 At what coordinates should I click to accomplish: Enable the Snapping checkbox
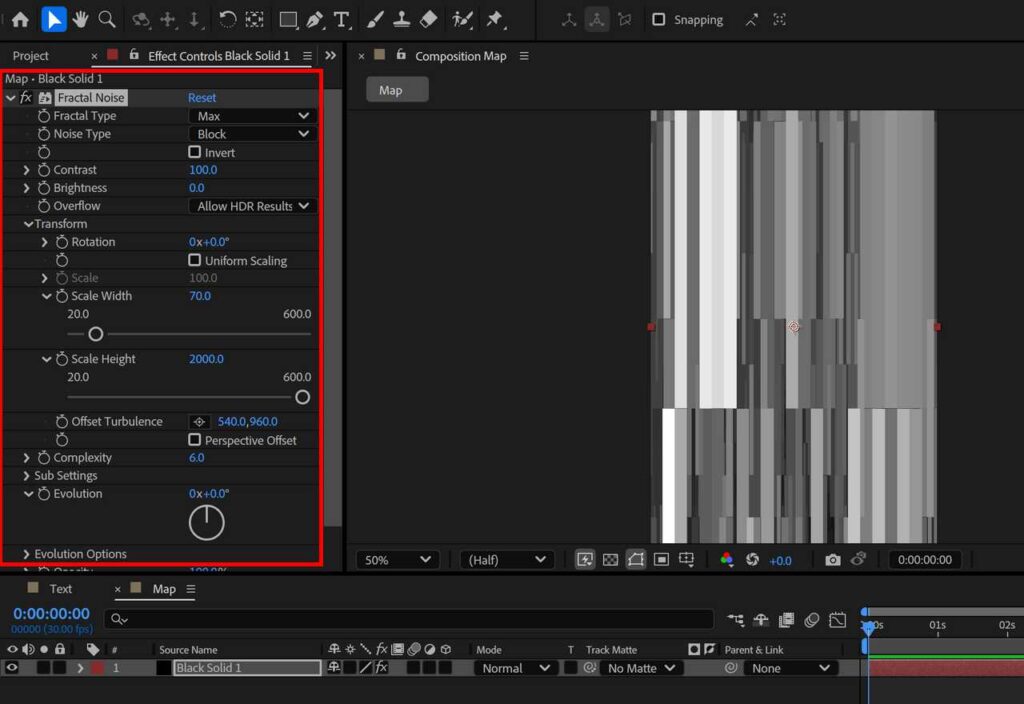(x=658, y=20)
